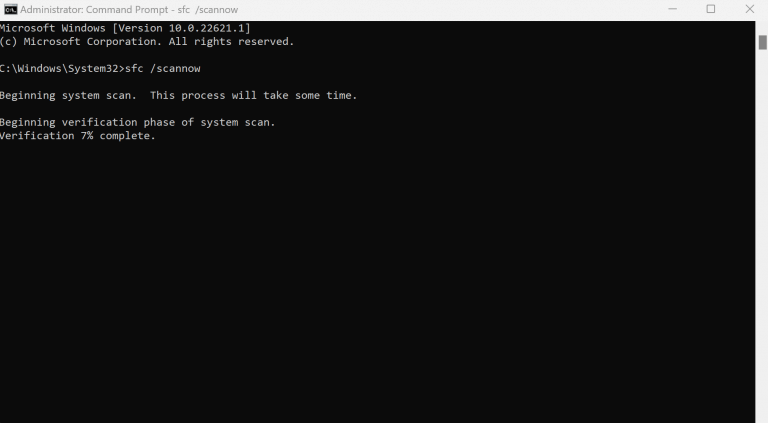Click the Microsoft Windows version line
768x423 pixels.
point(125,28)
